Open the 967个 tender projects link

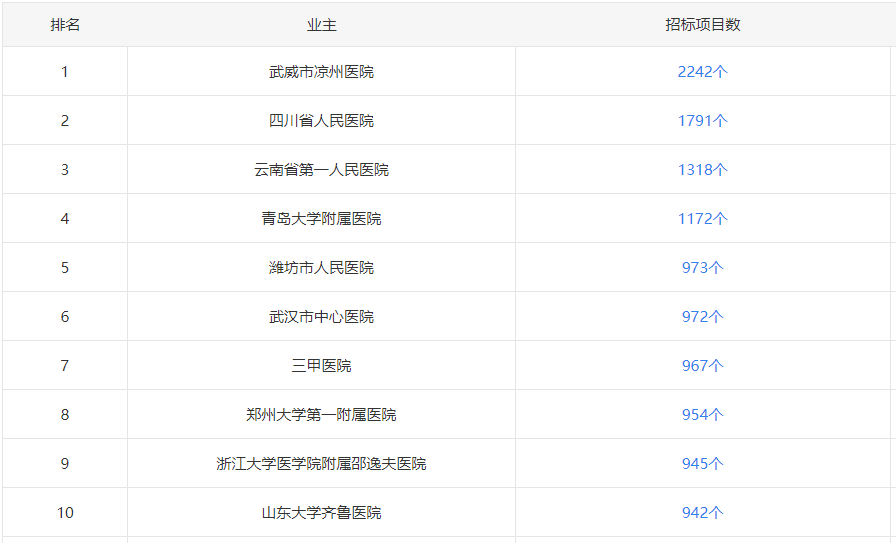(x=702, y=366)
